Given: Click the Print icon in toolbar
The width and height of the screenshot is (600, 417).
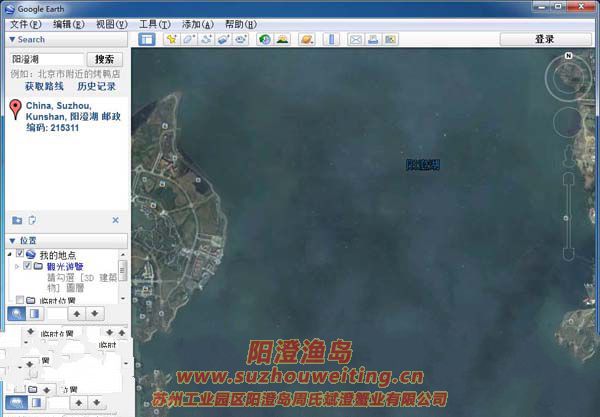Looking at the screenshot, I should 372,40.
